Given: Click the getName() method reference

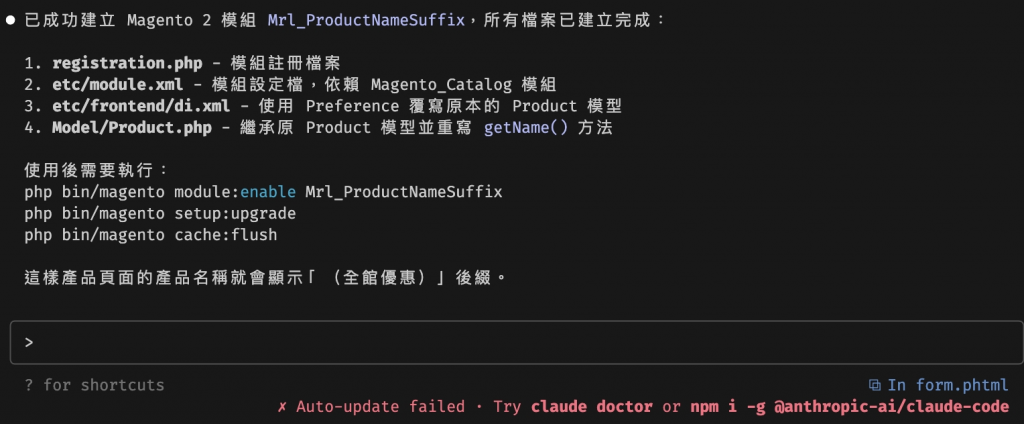Looking at the screenshot, I should coord(526,127).
